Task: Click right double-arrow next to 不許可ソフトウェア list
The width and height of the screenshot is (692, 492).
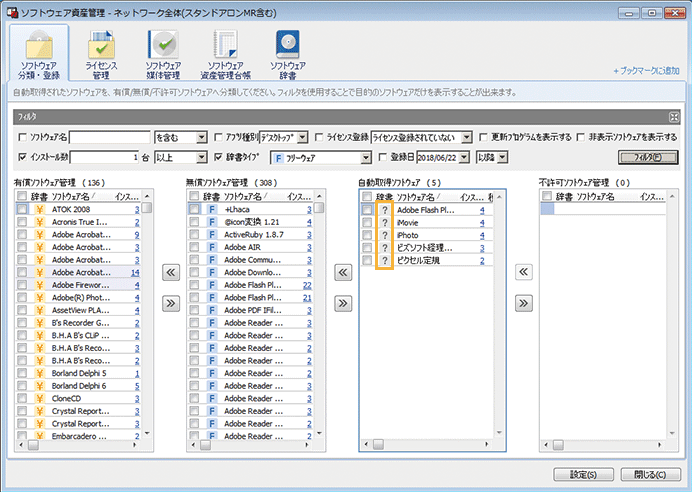Action: pos(523,303)
